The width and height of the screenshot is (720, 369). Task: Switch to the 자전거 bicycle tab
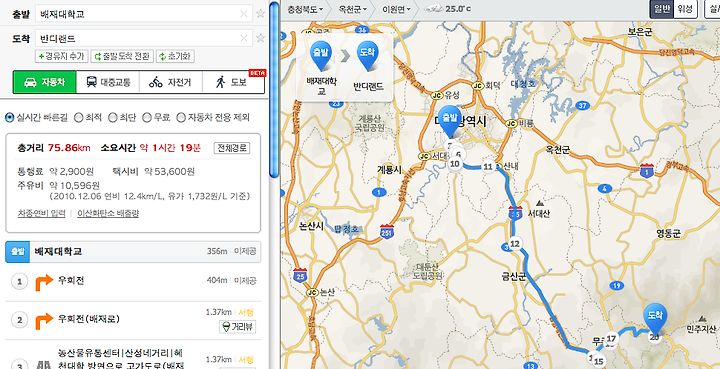(170, 82)
